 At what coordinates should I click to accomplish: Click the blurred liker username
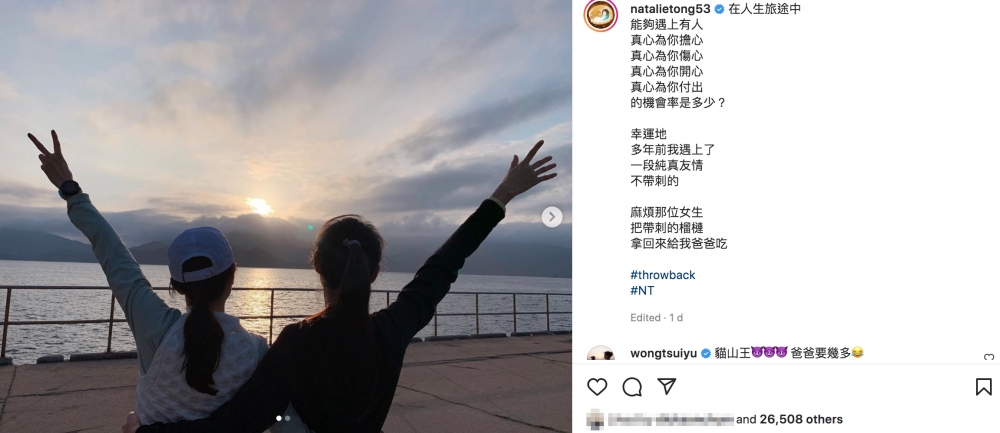670,420
